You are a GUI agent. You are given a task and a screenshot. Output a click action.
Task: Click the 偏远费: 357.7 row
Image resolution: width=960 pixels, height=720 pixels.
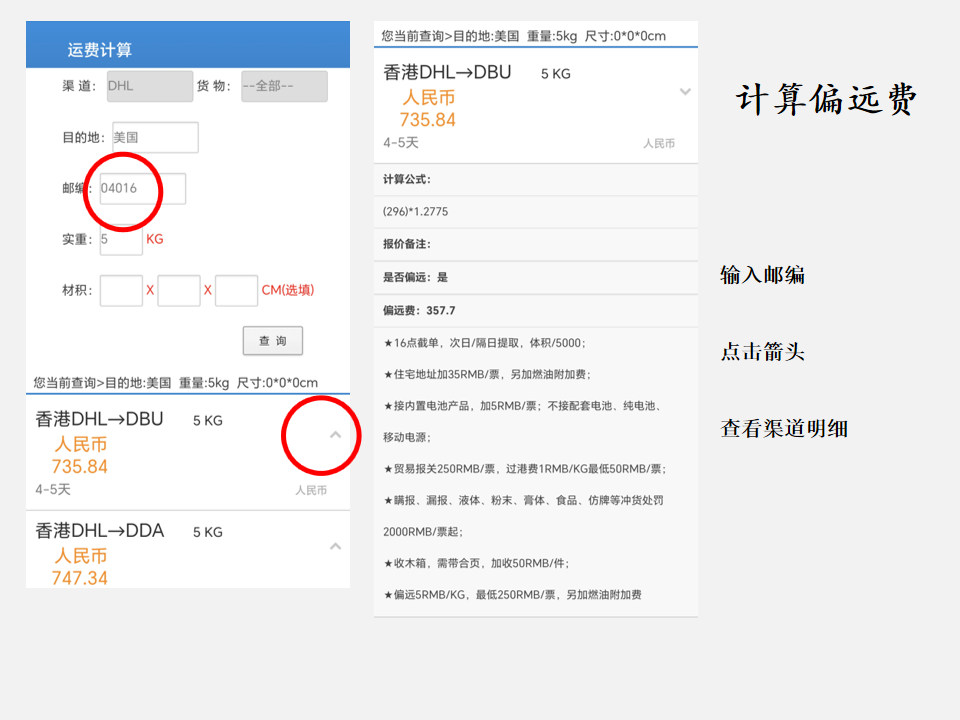tap(419, 310)
